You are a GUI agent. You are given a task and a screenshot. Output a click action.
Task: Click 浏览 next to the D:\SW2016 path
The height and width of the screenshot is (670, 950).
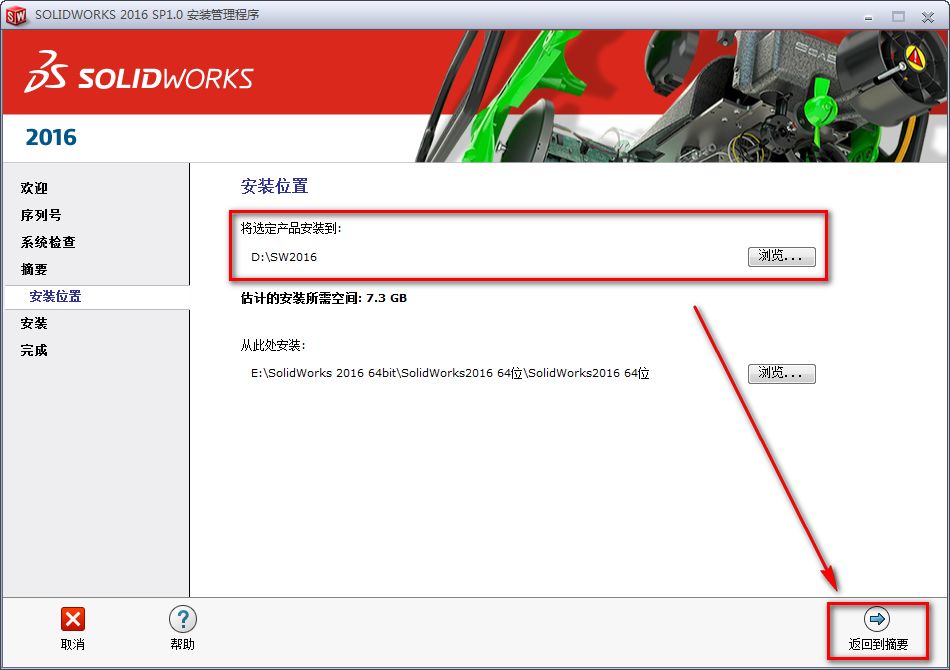tap(781, 256)
